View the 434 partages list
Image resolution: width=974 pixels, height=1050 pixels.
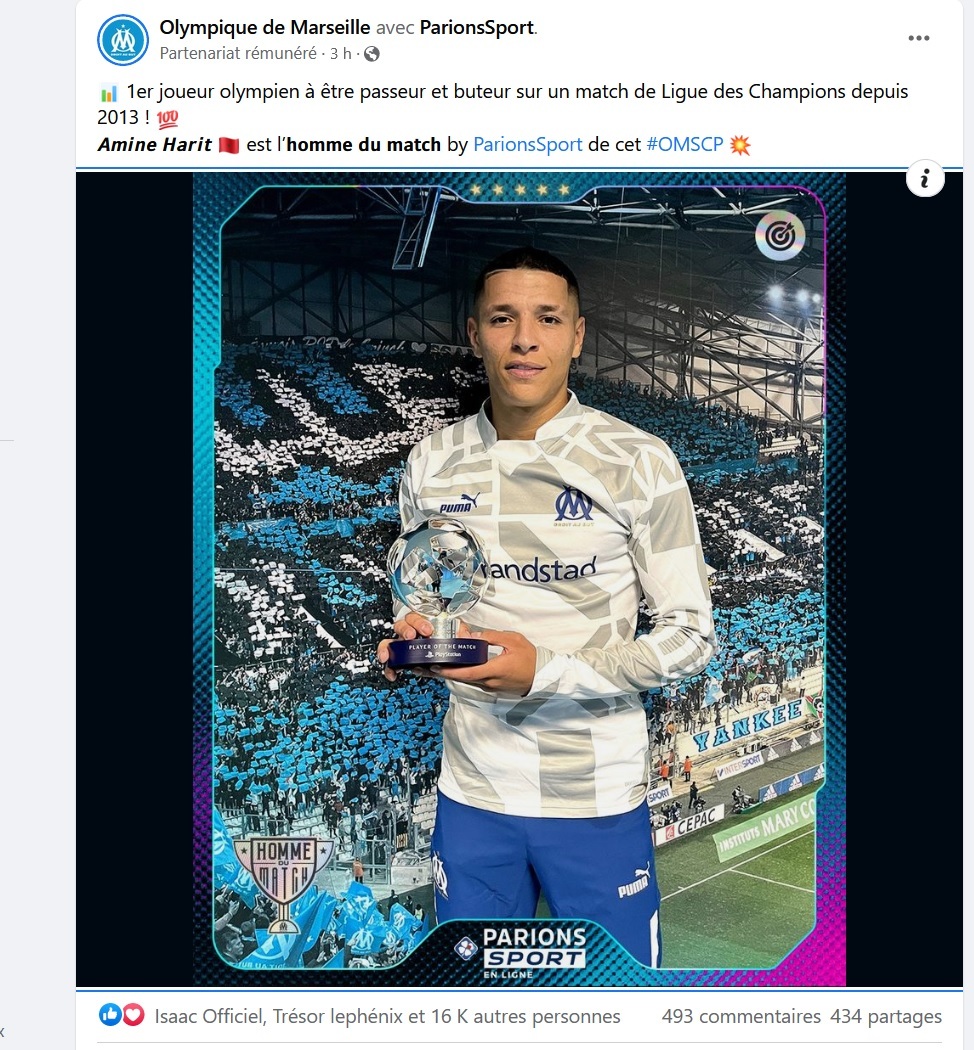pyautogui.click(x=886, y=1017)
